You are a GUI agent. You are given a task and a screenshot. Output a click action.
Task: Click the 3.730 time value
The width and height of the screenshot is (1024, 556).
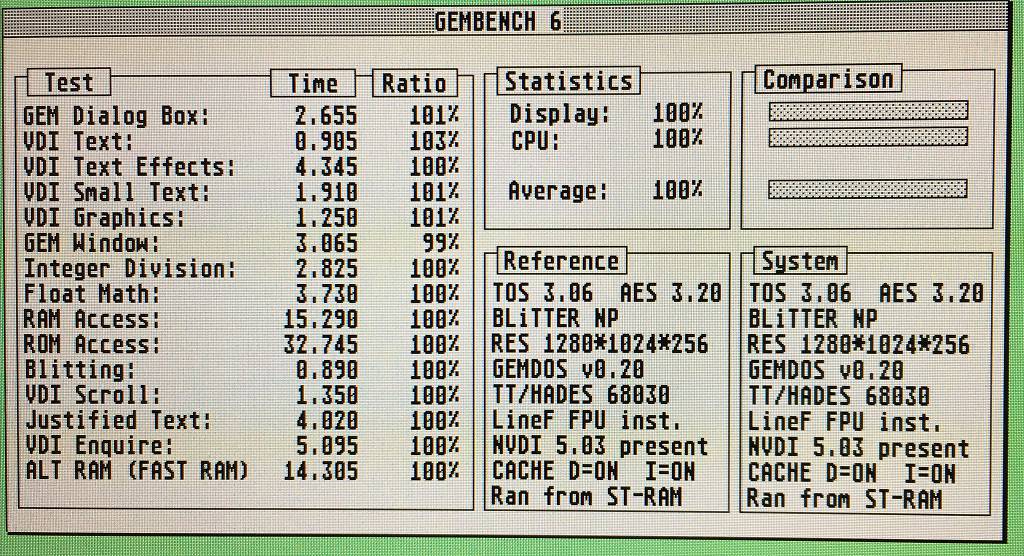coord(326,295)
